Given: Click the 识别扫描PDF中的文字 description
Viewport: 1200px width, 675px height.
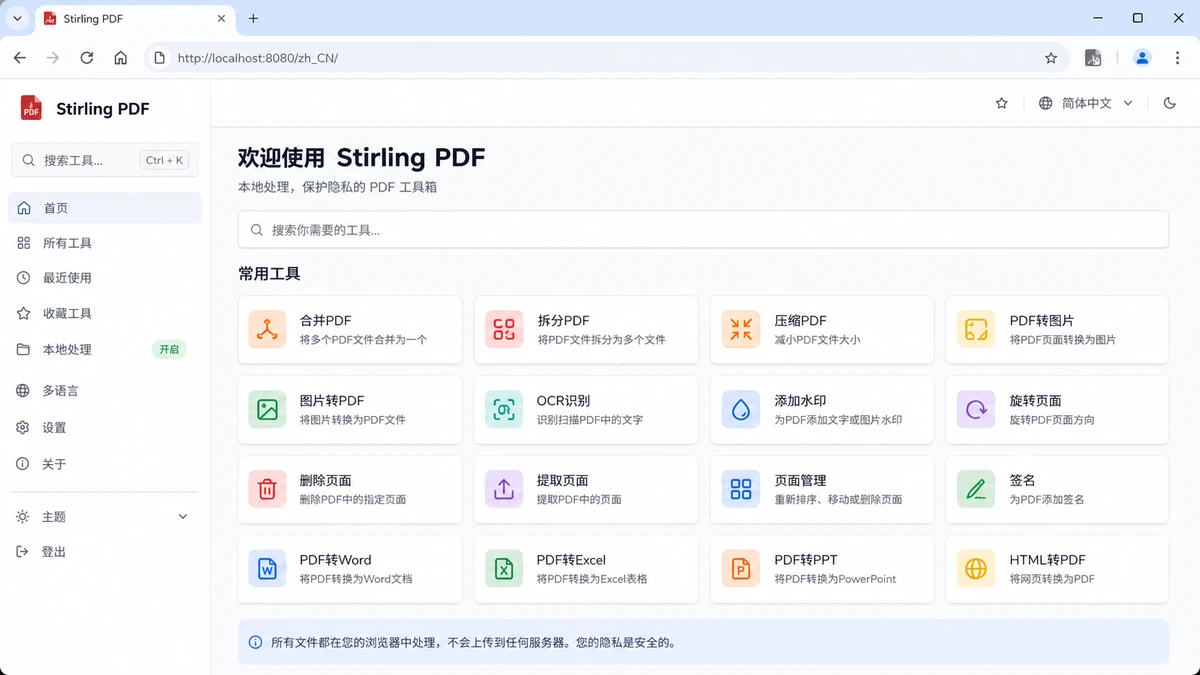Looking at the screenshot, I should (590, 420).
